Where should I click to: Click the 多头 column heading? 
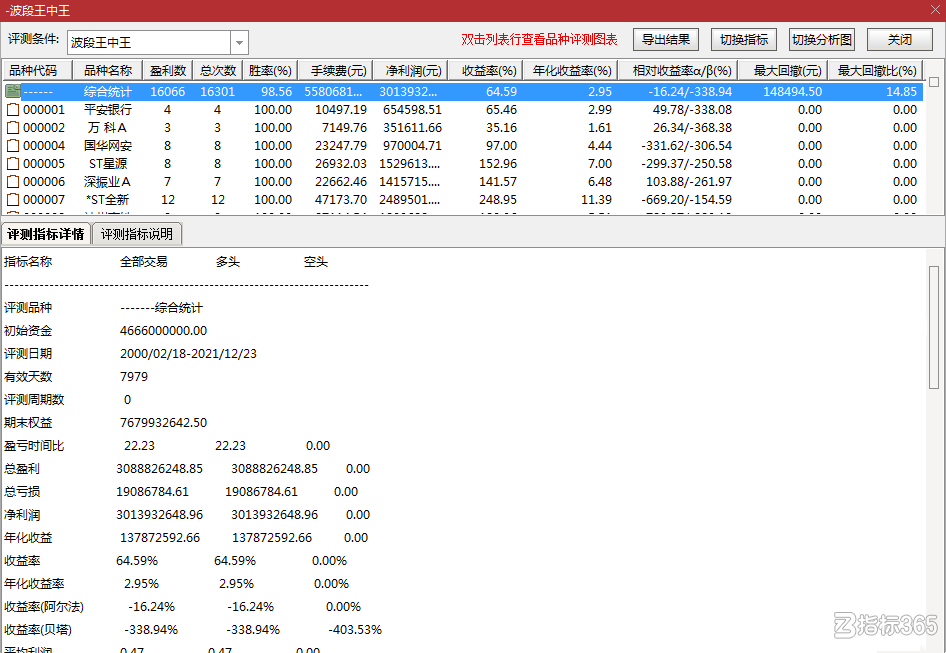(227, 262)
